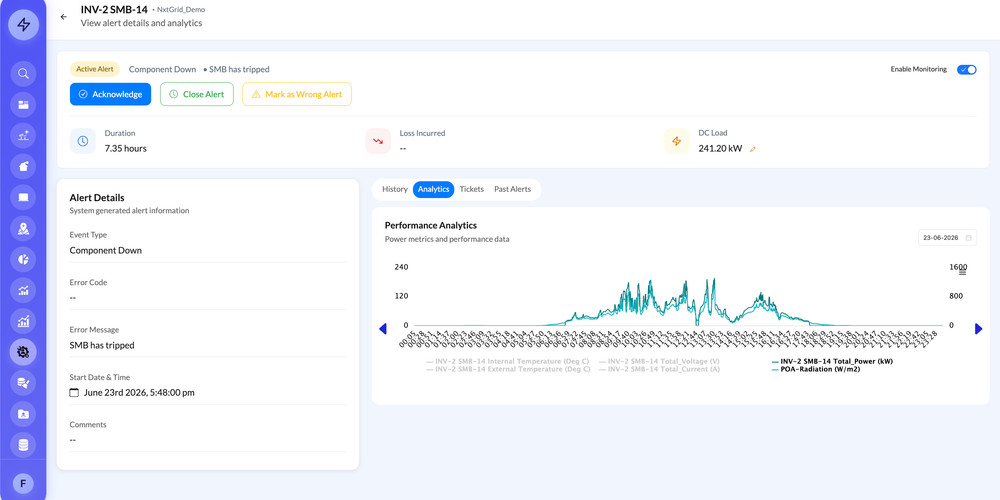
Task: Show the Total_Voltage series in legend
Action: point(659,361)
